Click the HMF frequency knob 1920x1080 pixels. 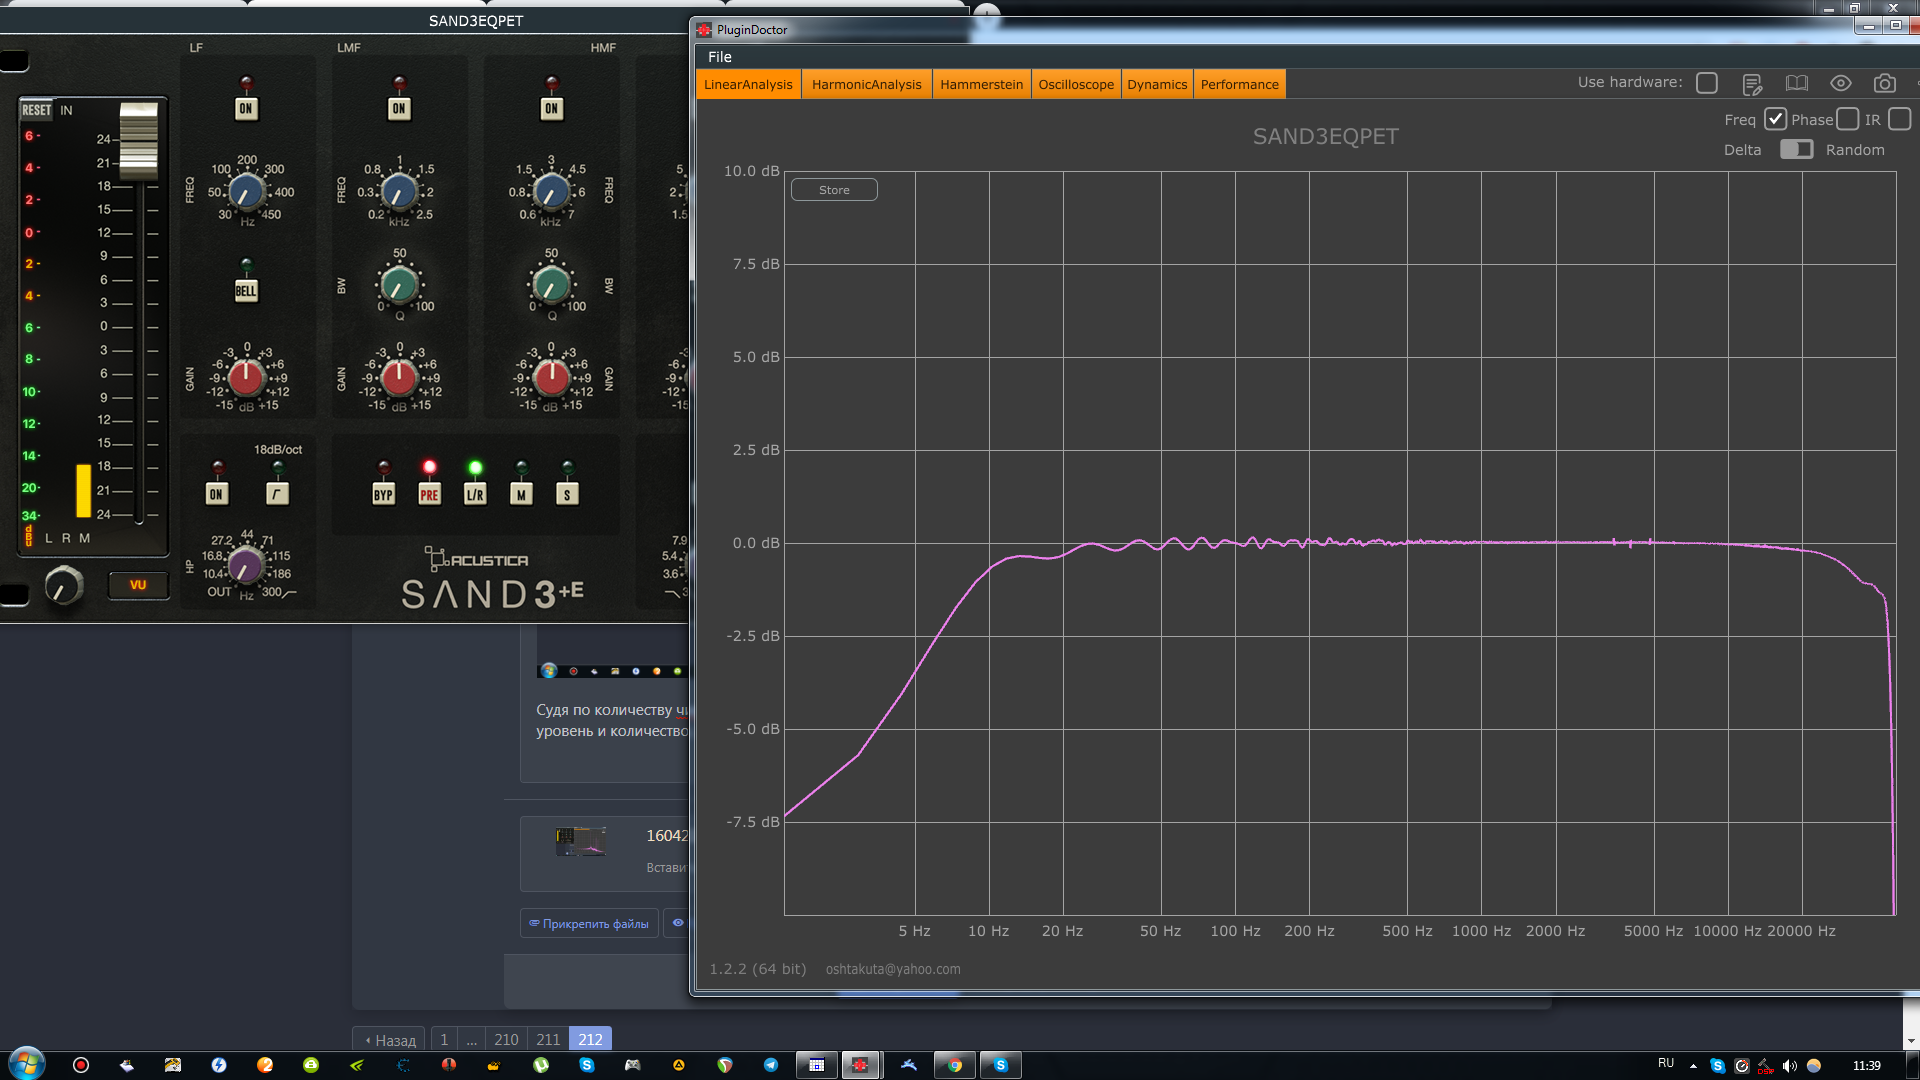pyautogui.click(x=551, y=192)
